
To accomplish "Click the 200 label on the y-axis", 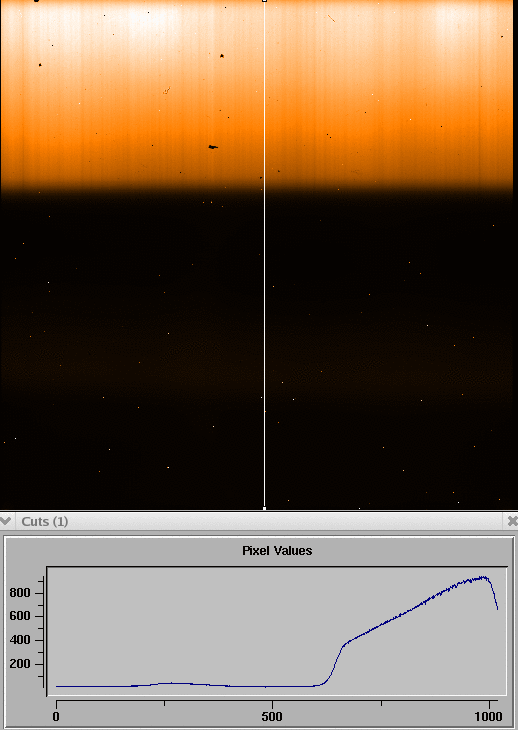I will 20,664.
